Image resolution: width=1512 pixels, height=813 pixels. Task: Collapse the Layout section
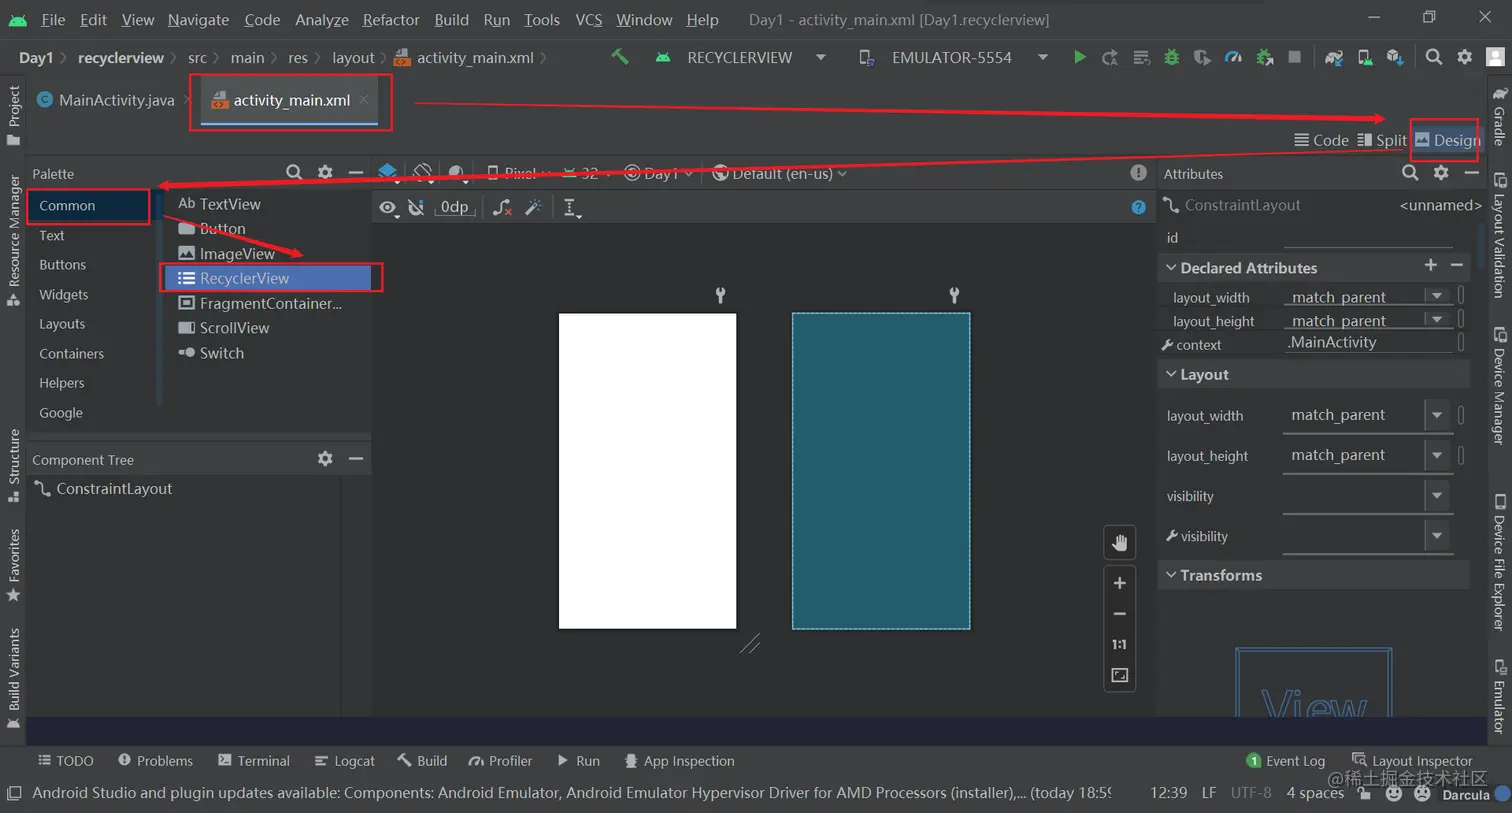(x=1171, y=374)
